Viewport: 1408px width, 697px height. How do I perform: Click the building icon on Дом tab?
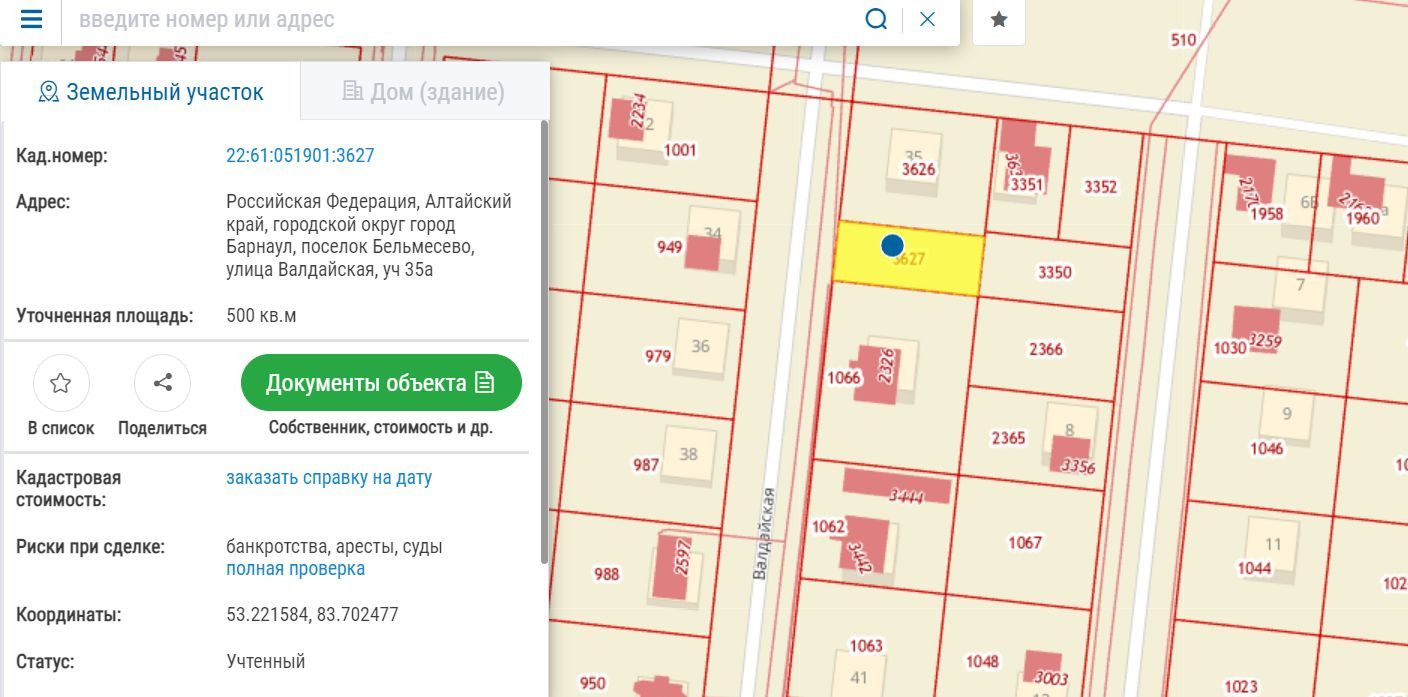(x=352, y=92)
